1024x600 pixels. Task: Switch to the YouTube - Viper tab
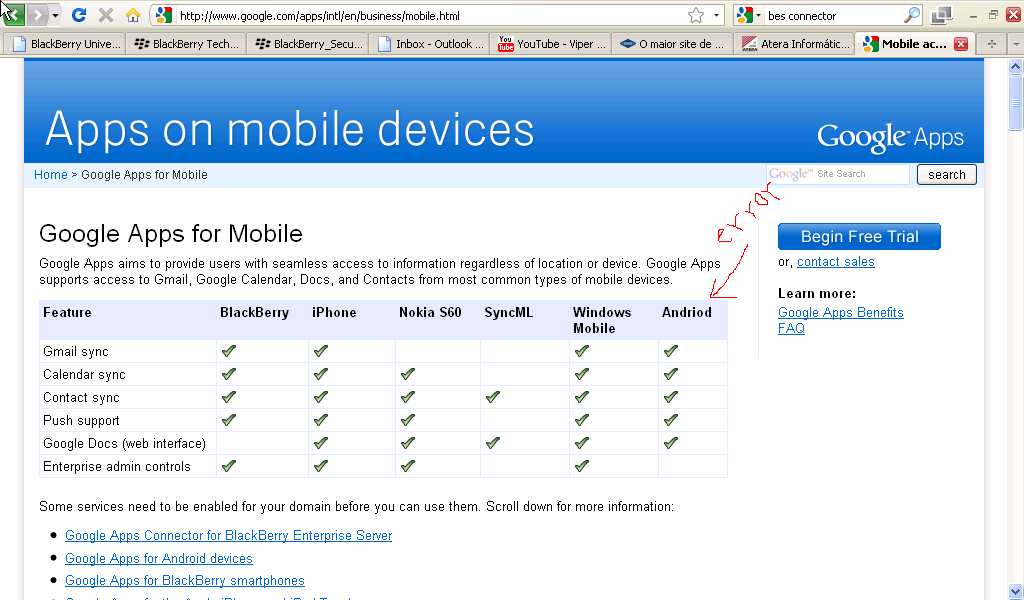(550, 44)
